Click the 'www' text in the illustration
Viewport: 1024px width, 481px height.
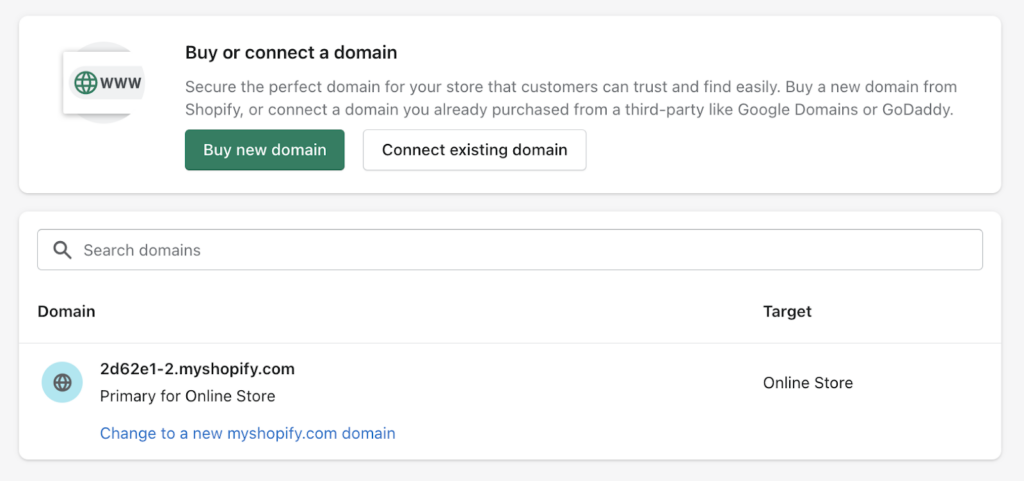click(x=121, y=84)
